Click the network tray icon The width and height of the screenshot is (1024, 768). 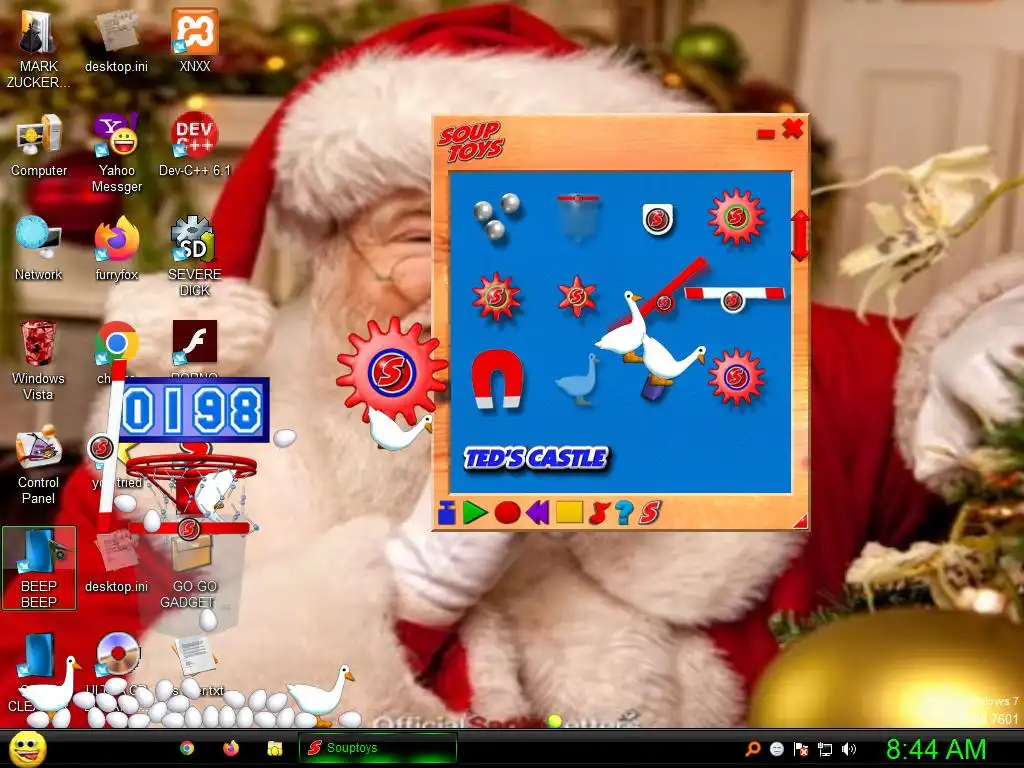pyautogui.click(x=825, y=749)
